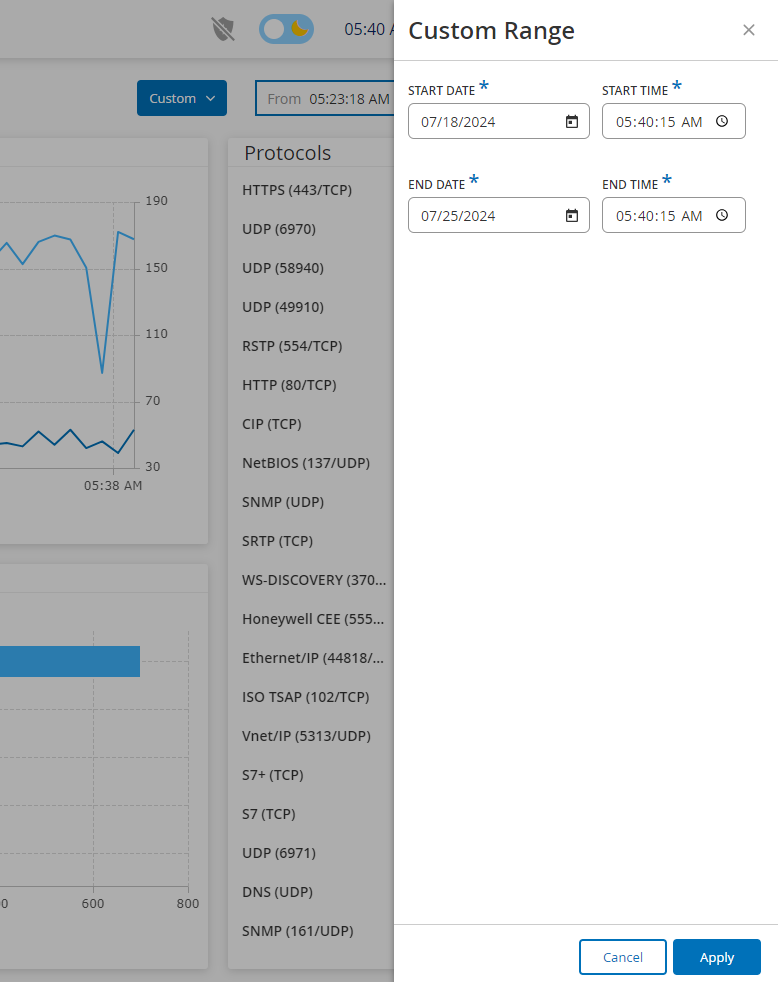The width and height of the screenshot is (778, 982).
Task: Click the crossed-out shield icon in header
Action: 223,29
